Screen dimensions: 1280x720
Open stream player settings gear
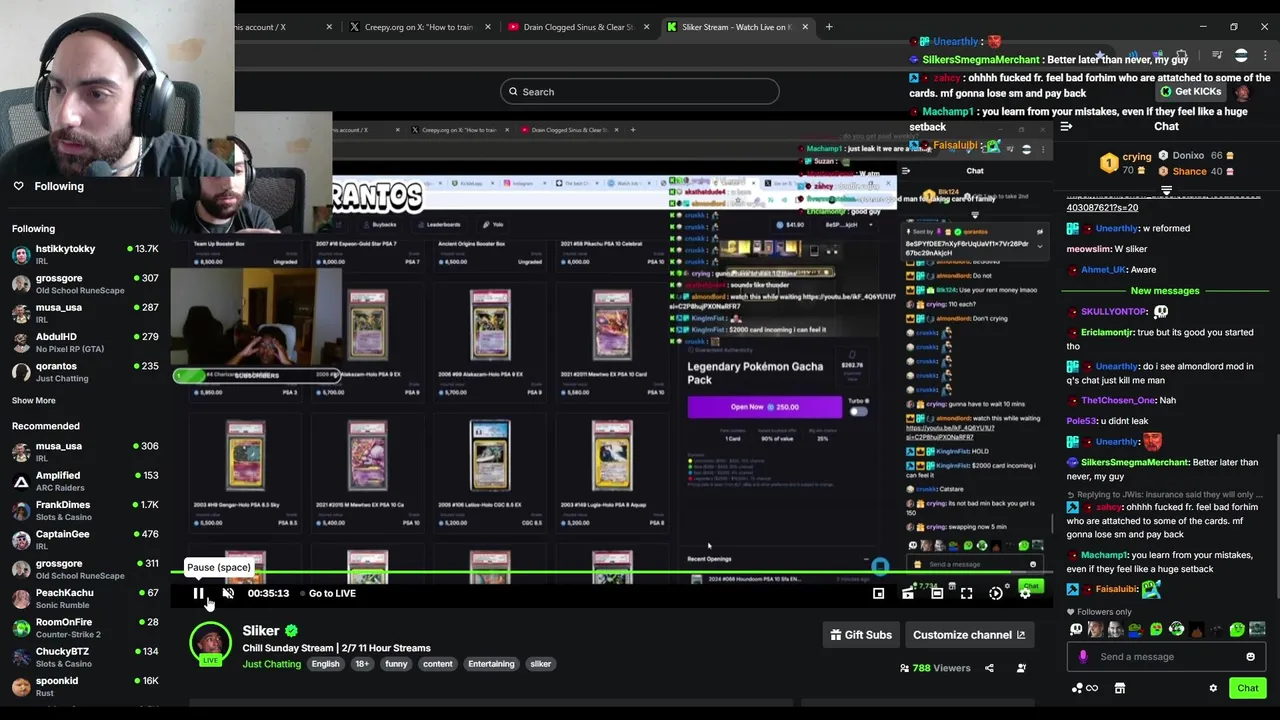(x=1025, y=593)
